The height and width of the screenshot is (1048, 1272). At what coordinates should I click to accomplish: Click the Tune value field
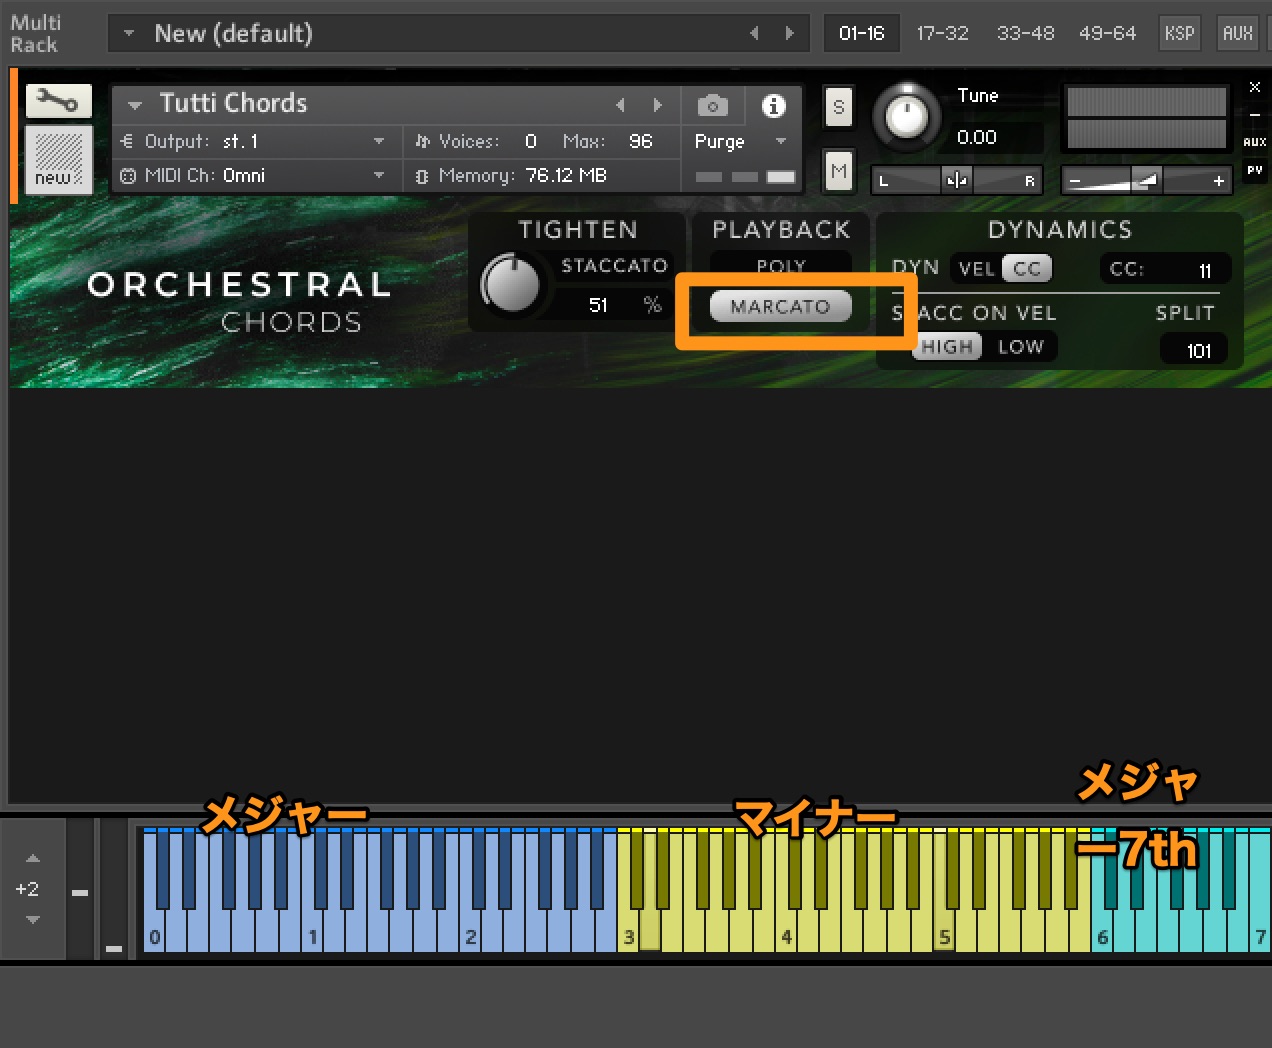(977, 138)
